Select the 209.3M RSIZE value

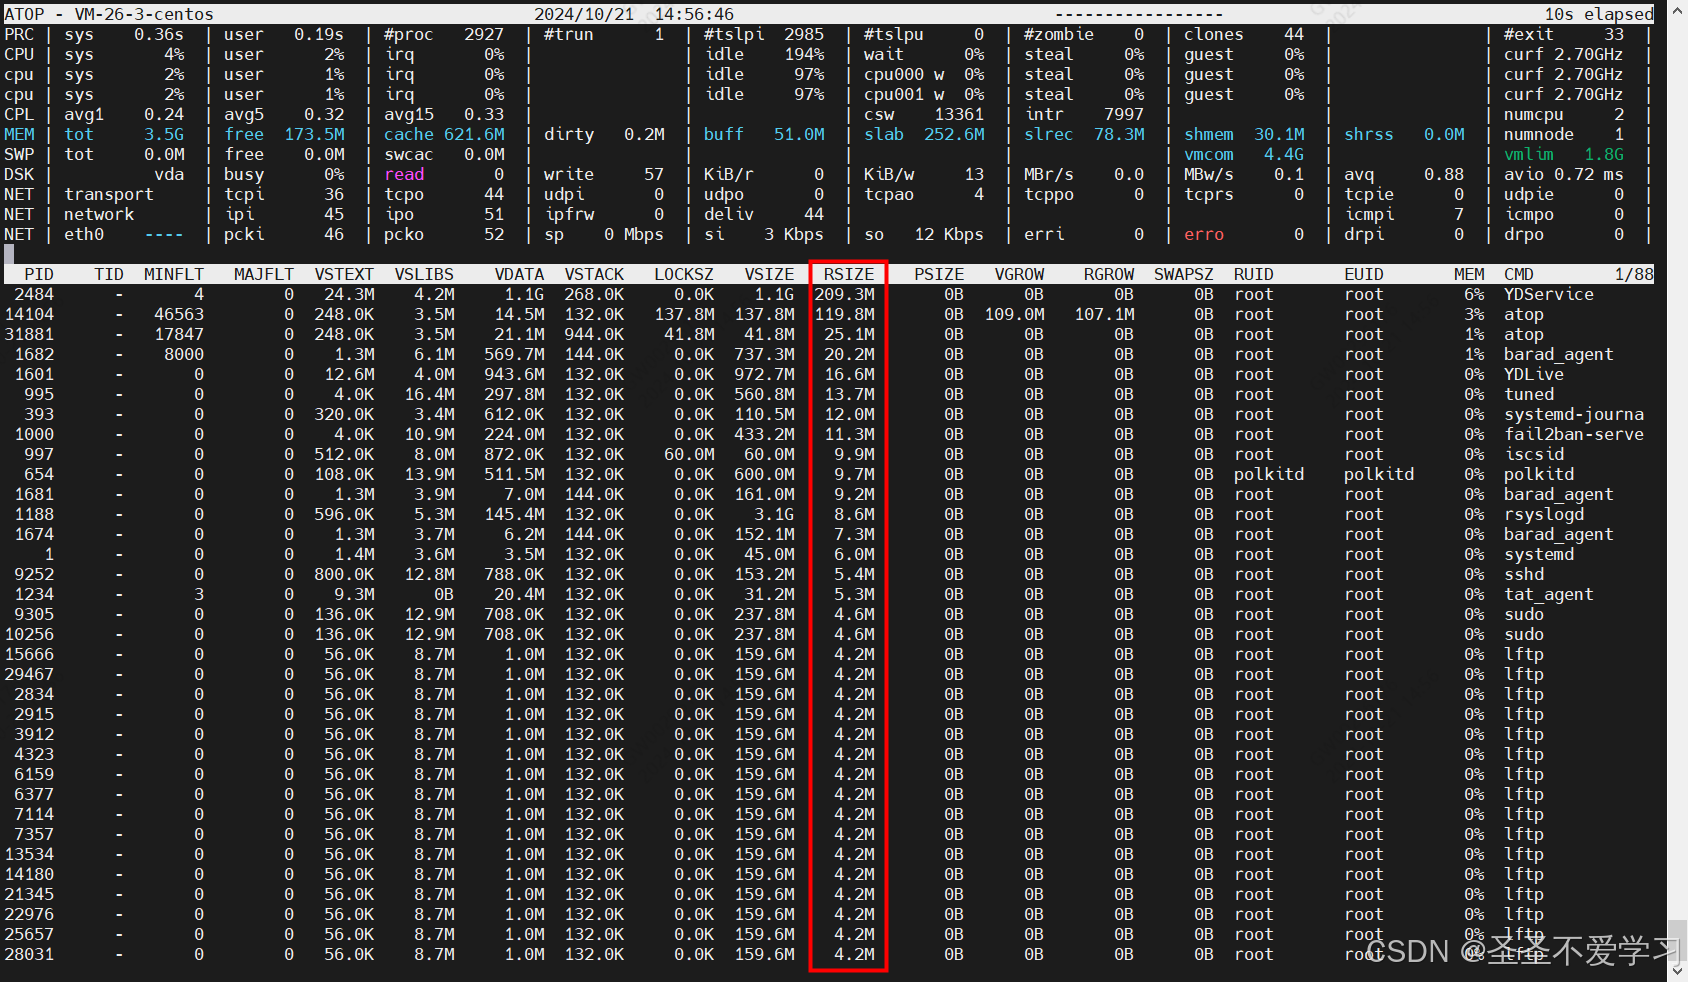844,294
